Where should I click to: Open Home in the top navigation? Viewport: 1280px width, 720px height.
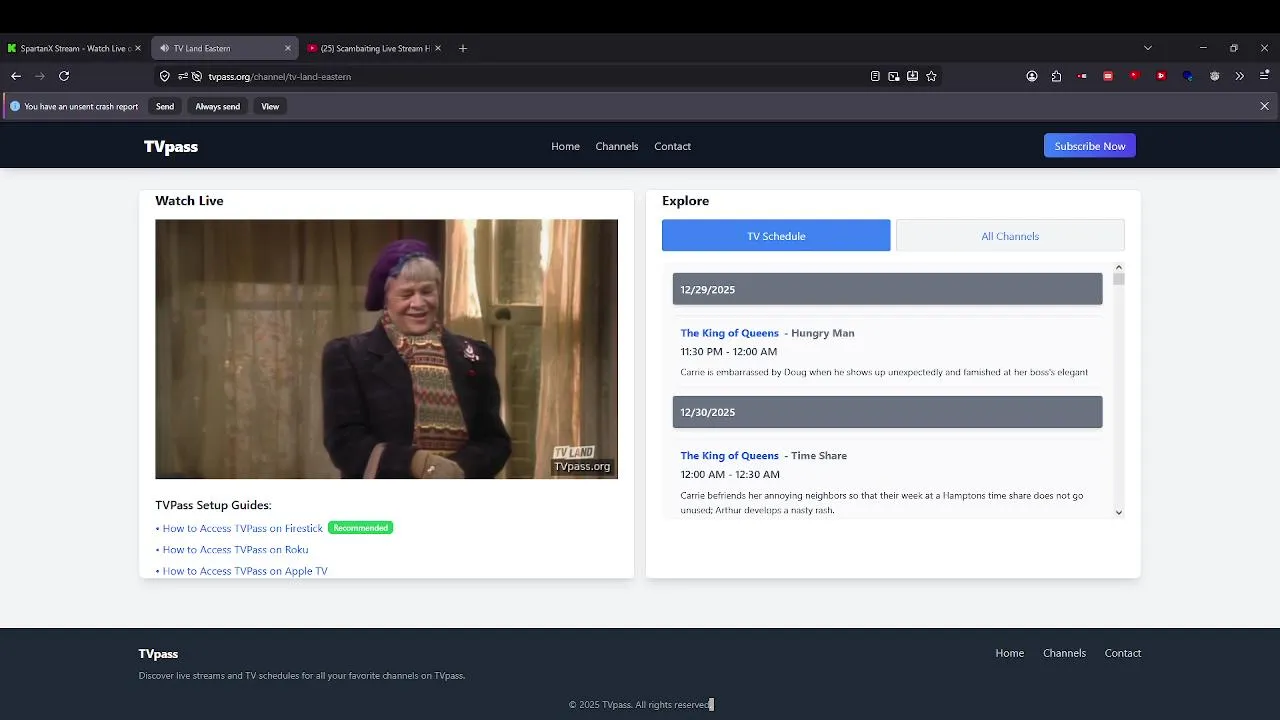(565, 146)
